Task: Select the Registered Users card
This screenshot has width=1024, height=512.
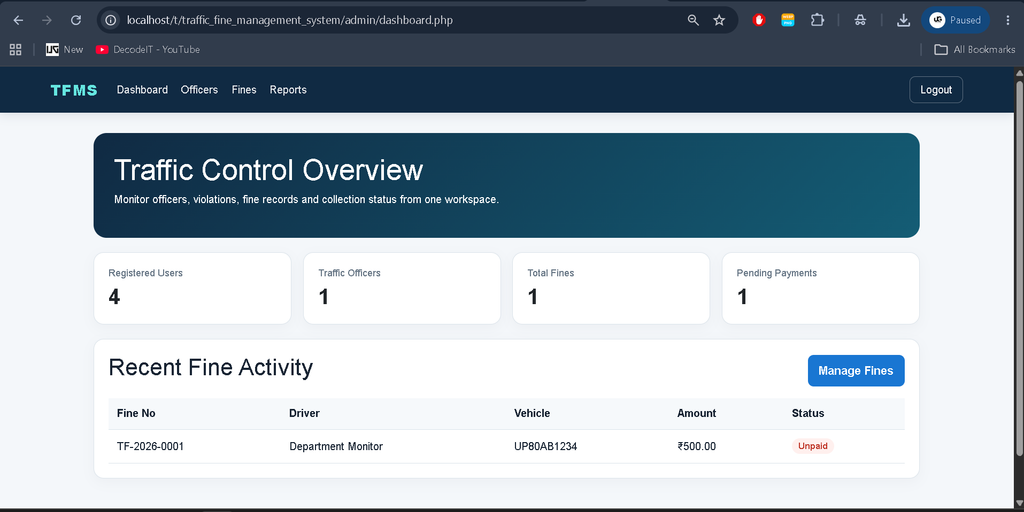Action: pos(193,288)
